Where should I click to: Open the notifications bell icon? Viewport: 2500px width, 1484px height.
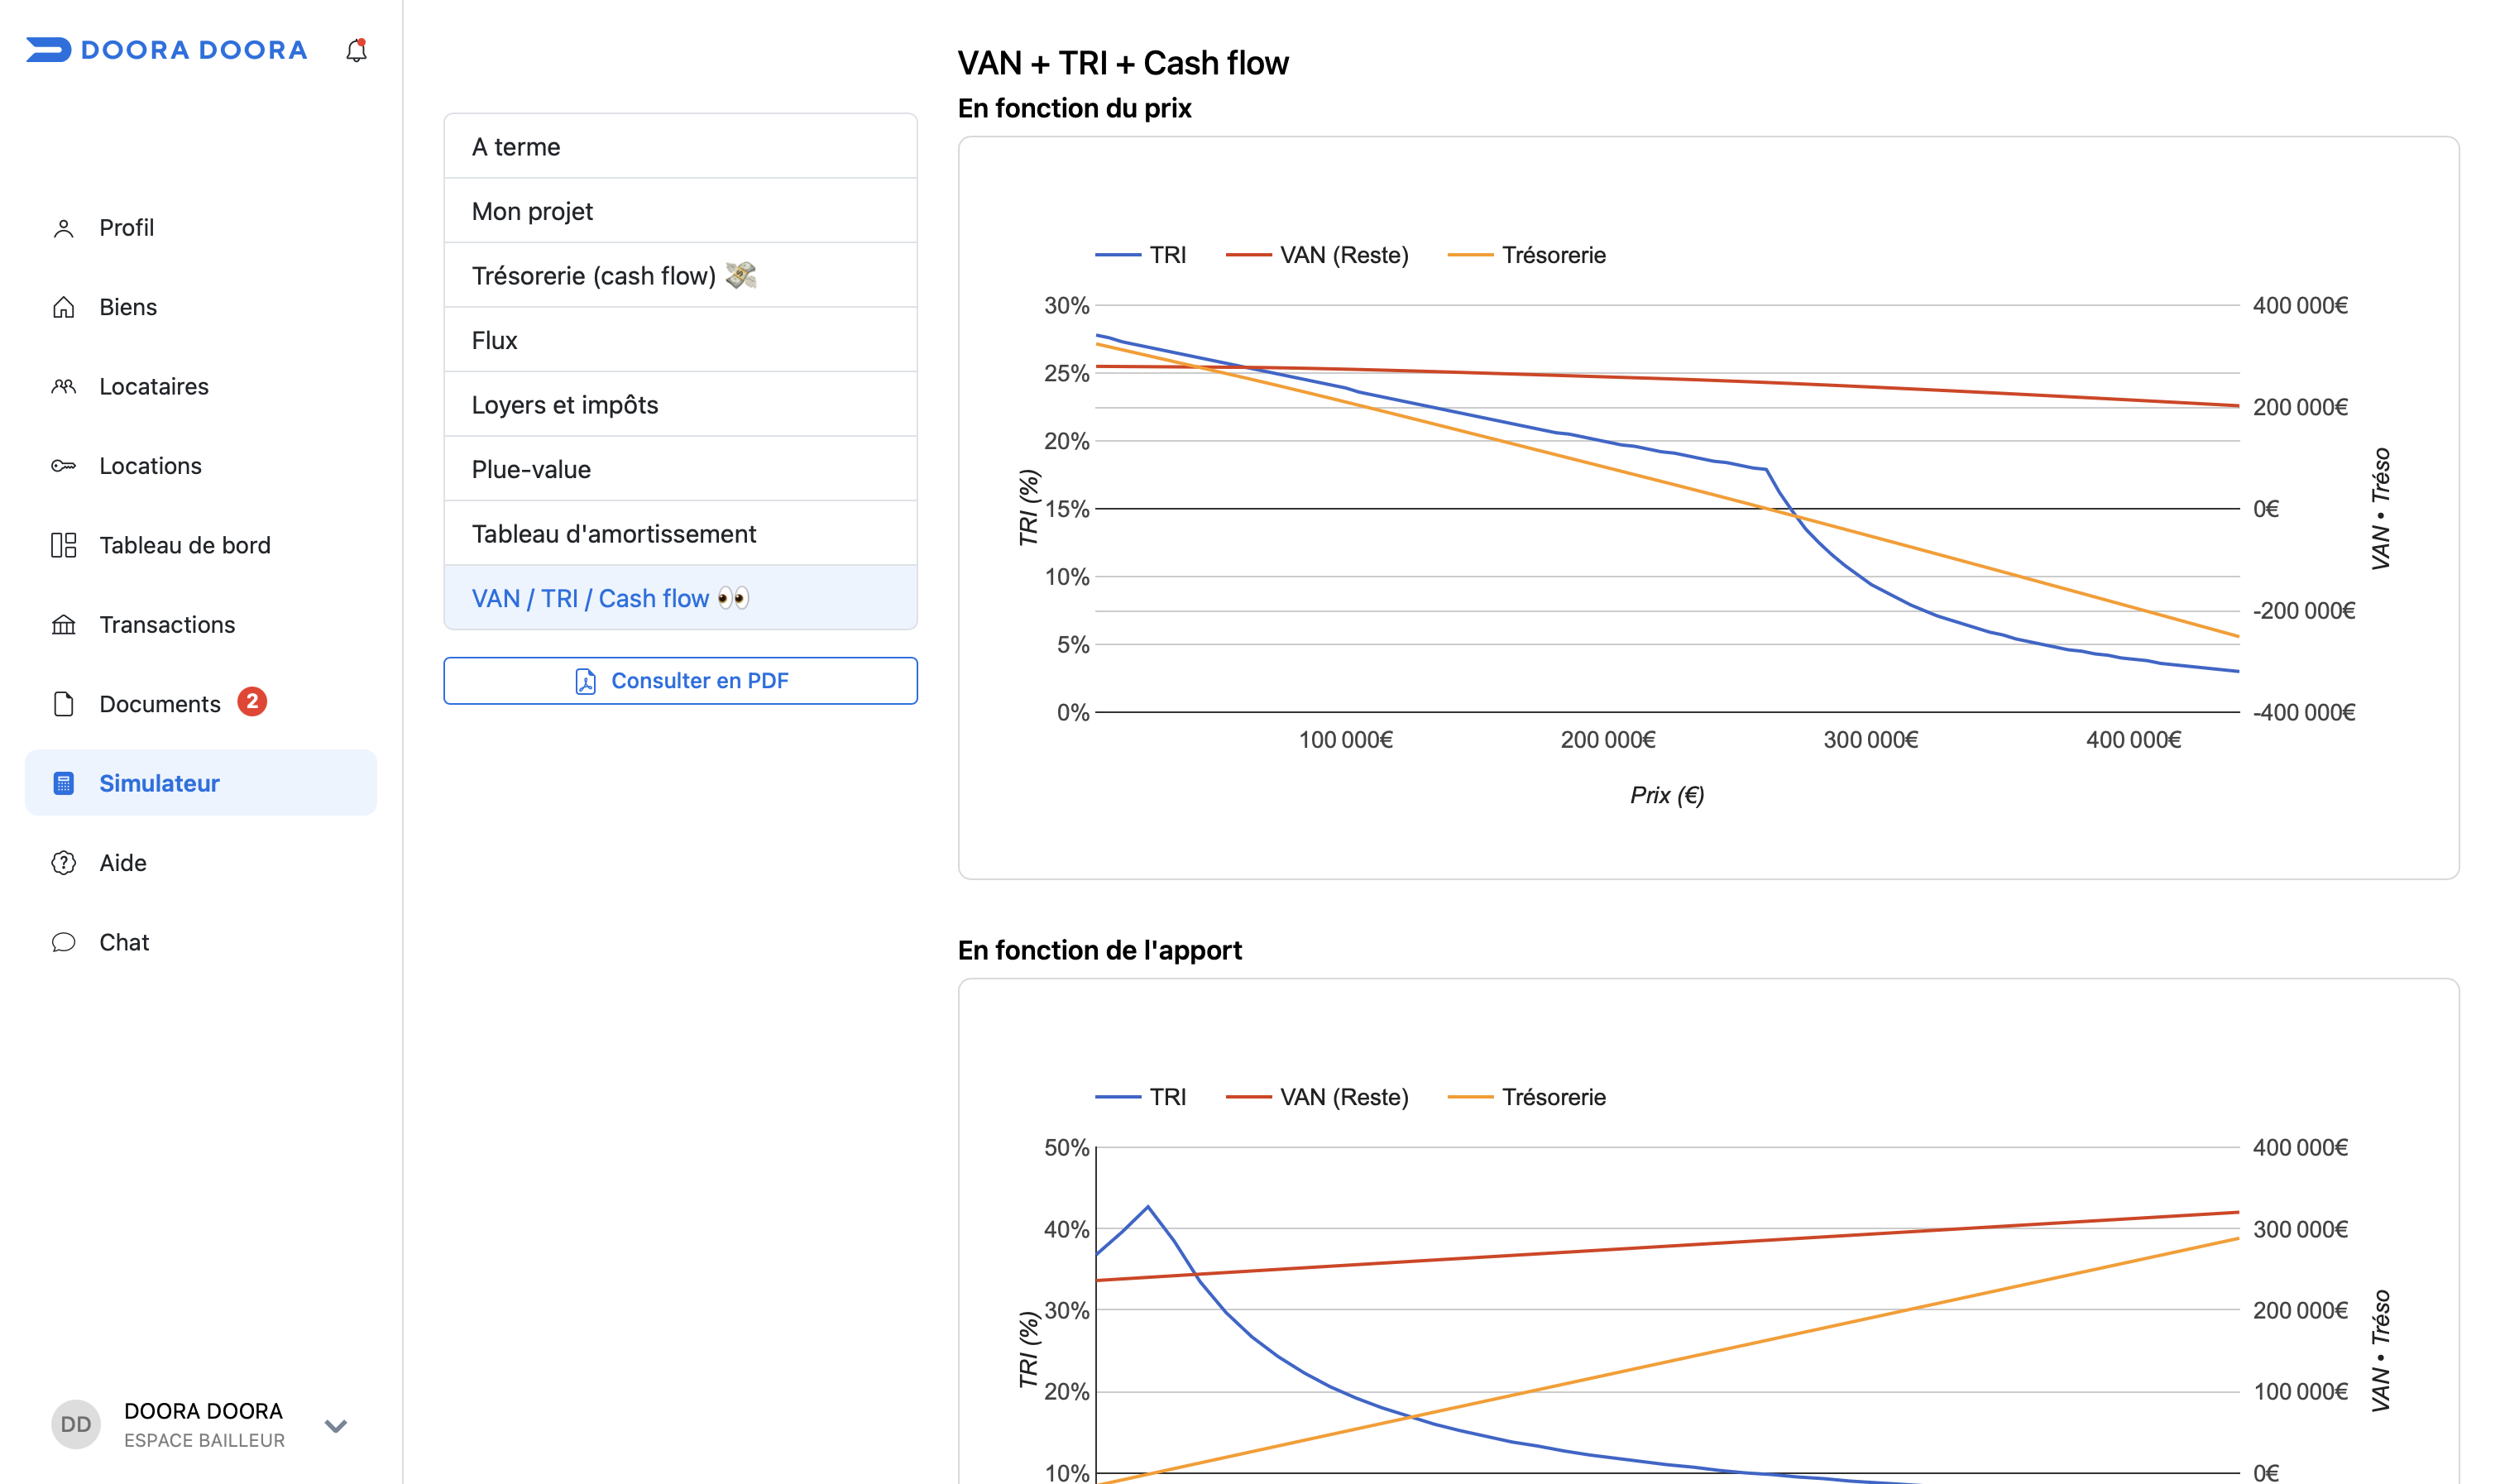[356, 50]
